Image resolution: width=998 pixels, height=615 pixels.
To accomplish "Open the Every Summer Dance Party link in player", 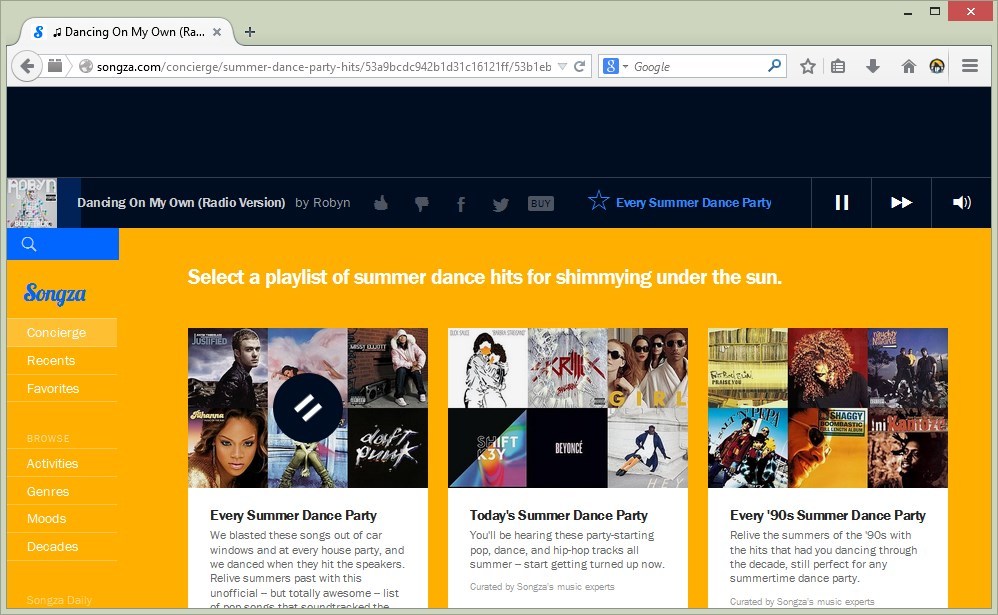I will point(693,202).
